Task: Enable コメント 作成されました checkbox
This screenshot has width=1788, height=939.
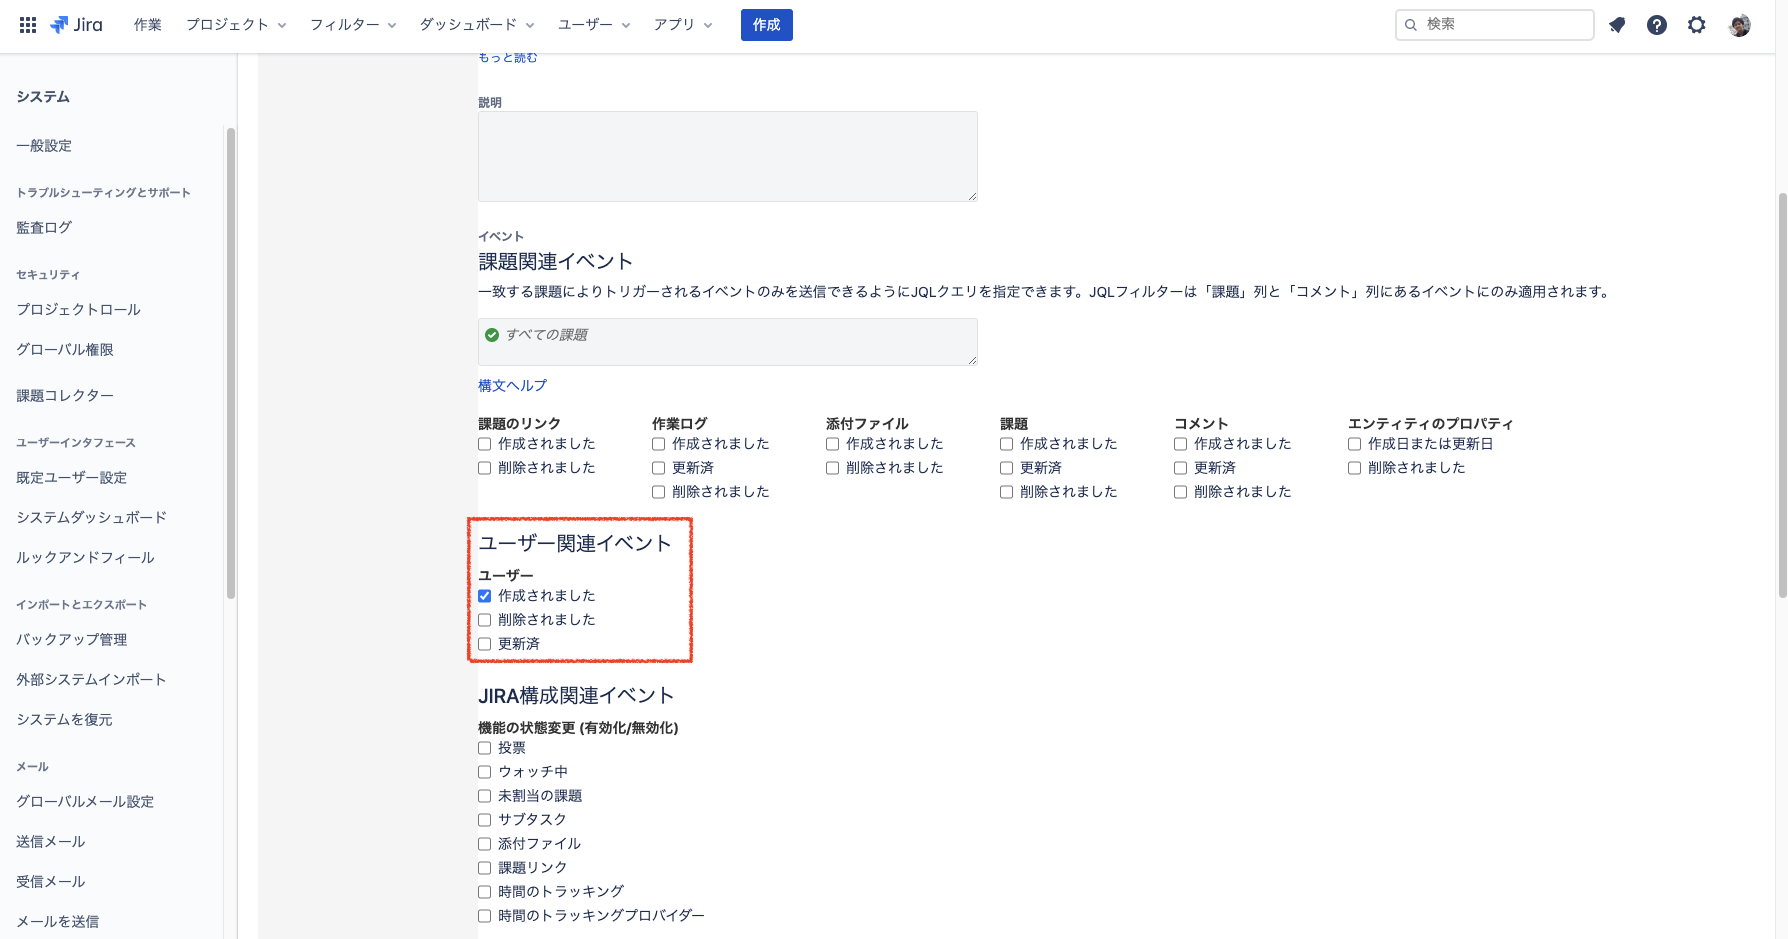Action: pos(1181,444)
